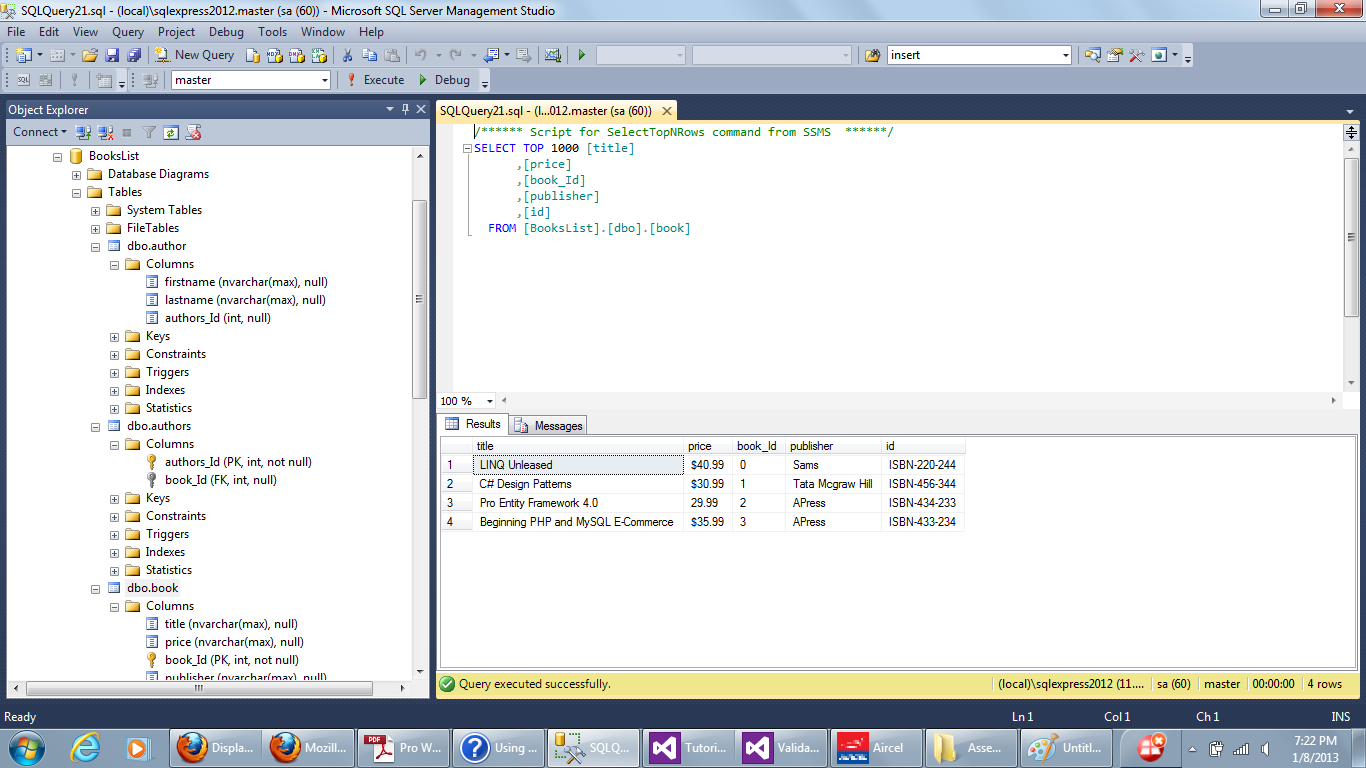Click Disconnect icon in Object Explorer
1366x768 pixels.
coord(105,132)
